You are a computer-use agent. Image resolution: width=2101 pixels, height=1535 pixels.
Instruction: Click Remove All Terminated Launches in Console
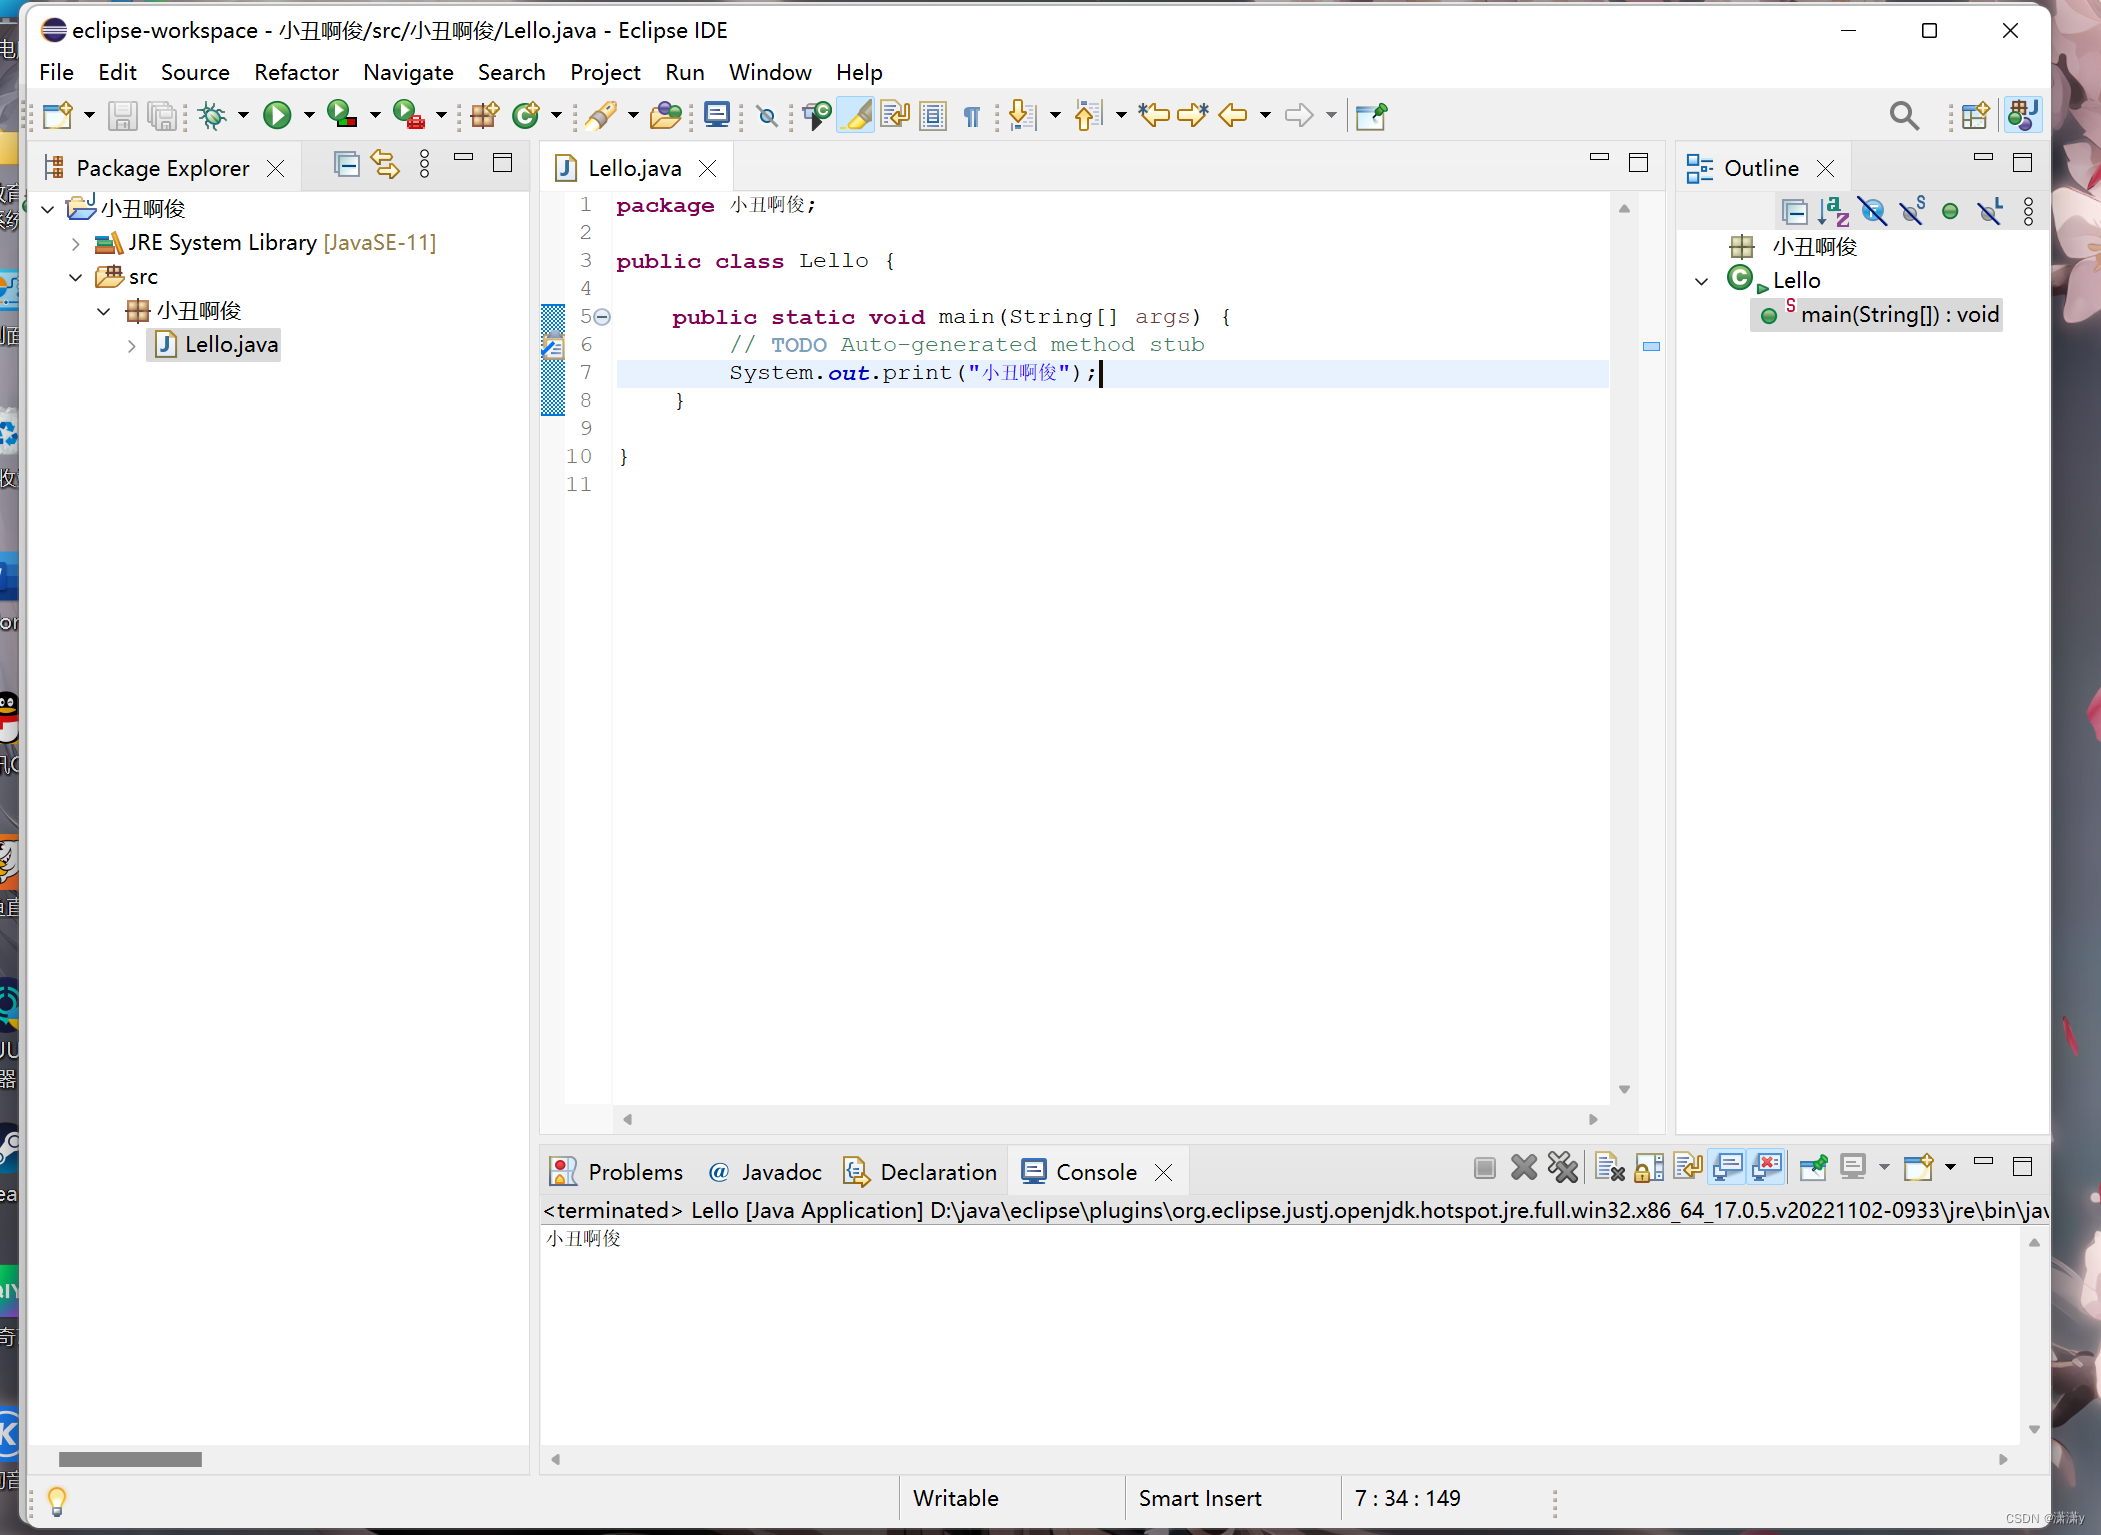[1562, 1167]
